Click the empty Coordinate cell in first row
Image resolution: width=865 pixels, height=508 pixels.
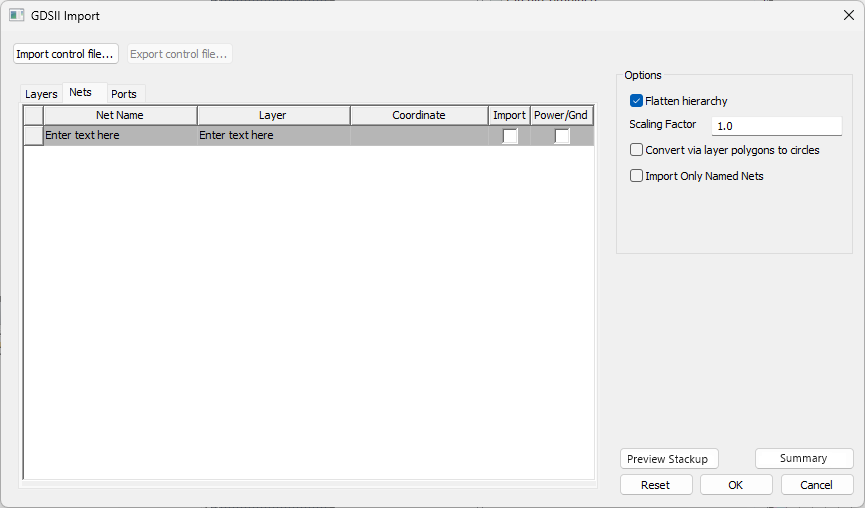tap(419, 136)
